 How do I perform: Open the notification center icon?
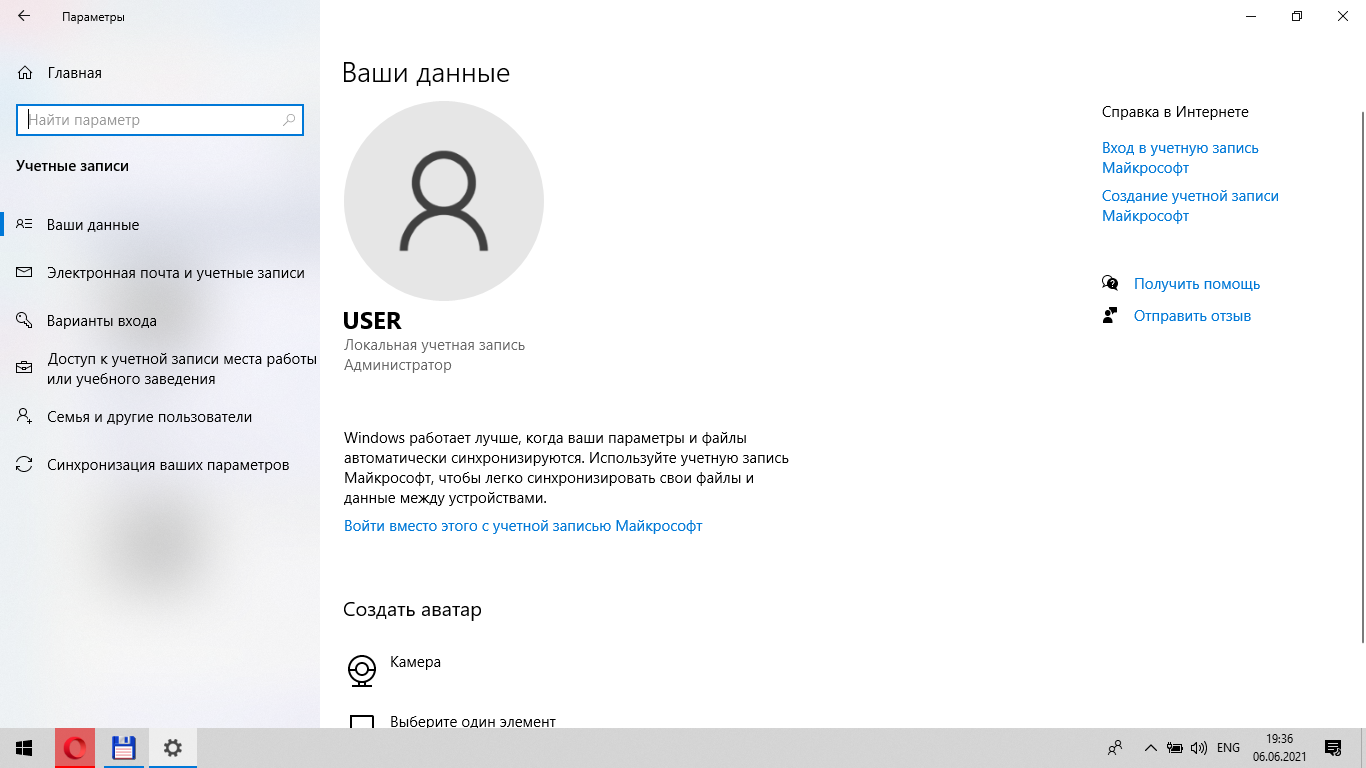click(x=1332, y=748)
